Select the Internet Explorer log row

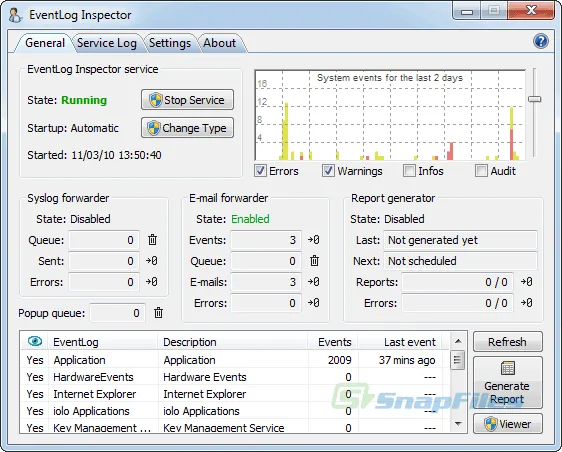[x=235, y=394]
